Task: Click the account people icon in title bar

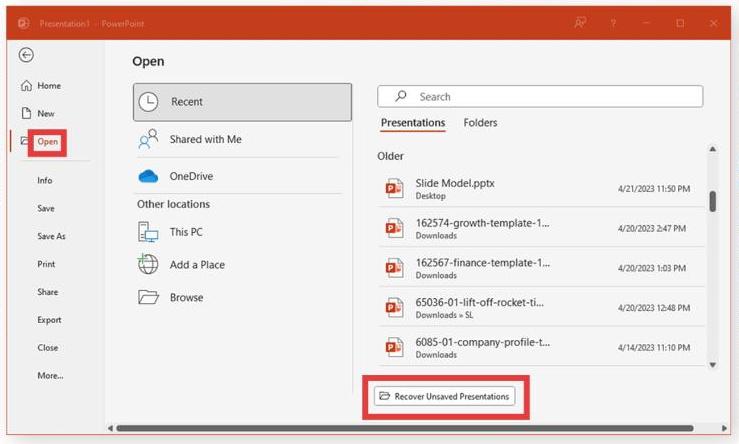Action: [x=580, y=23]
